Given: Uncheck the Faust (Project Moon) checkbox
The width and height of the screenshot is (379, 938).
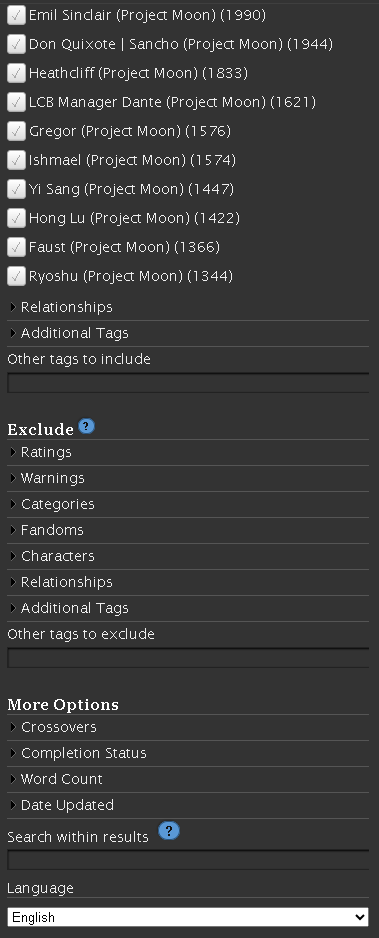Looking at the screenshot, I should pyautogui.click(x=16, y=247).
